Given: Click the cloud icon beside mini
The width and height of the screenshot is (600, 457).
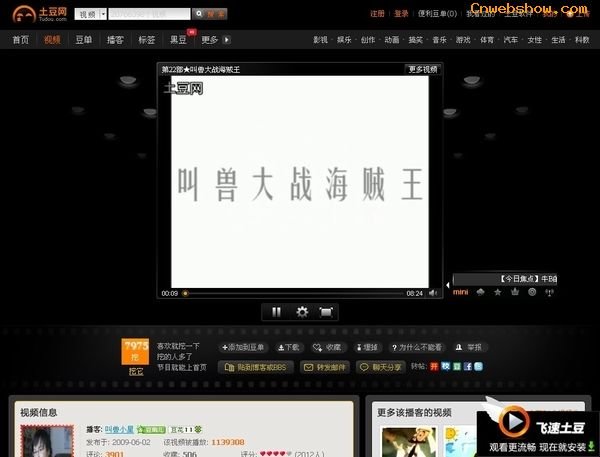Looking at the screenshot, I should coord(481,292).
